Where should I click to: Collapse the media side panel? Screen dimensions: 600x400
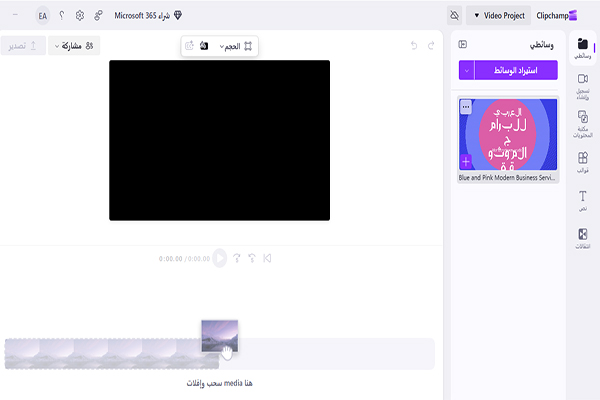462,44
